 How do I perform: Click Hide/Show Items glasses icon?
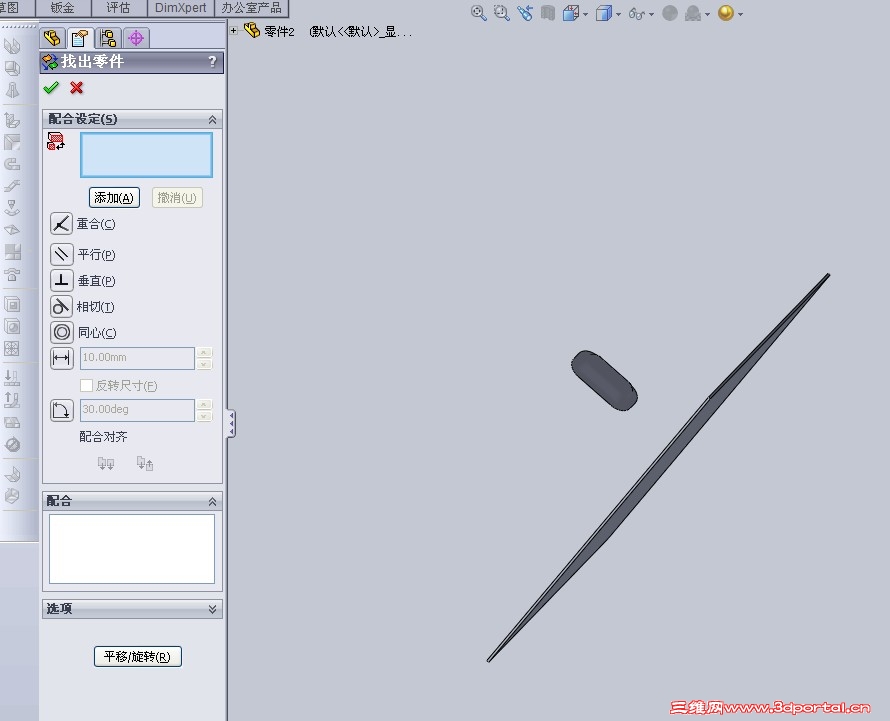pyautogui.click(x=637, y=14)
